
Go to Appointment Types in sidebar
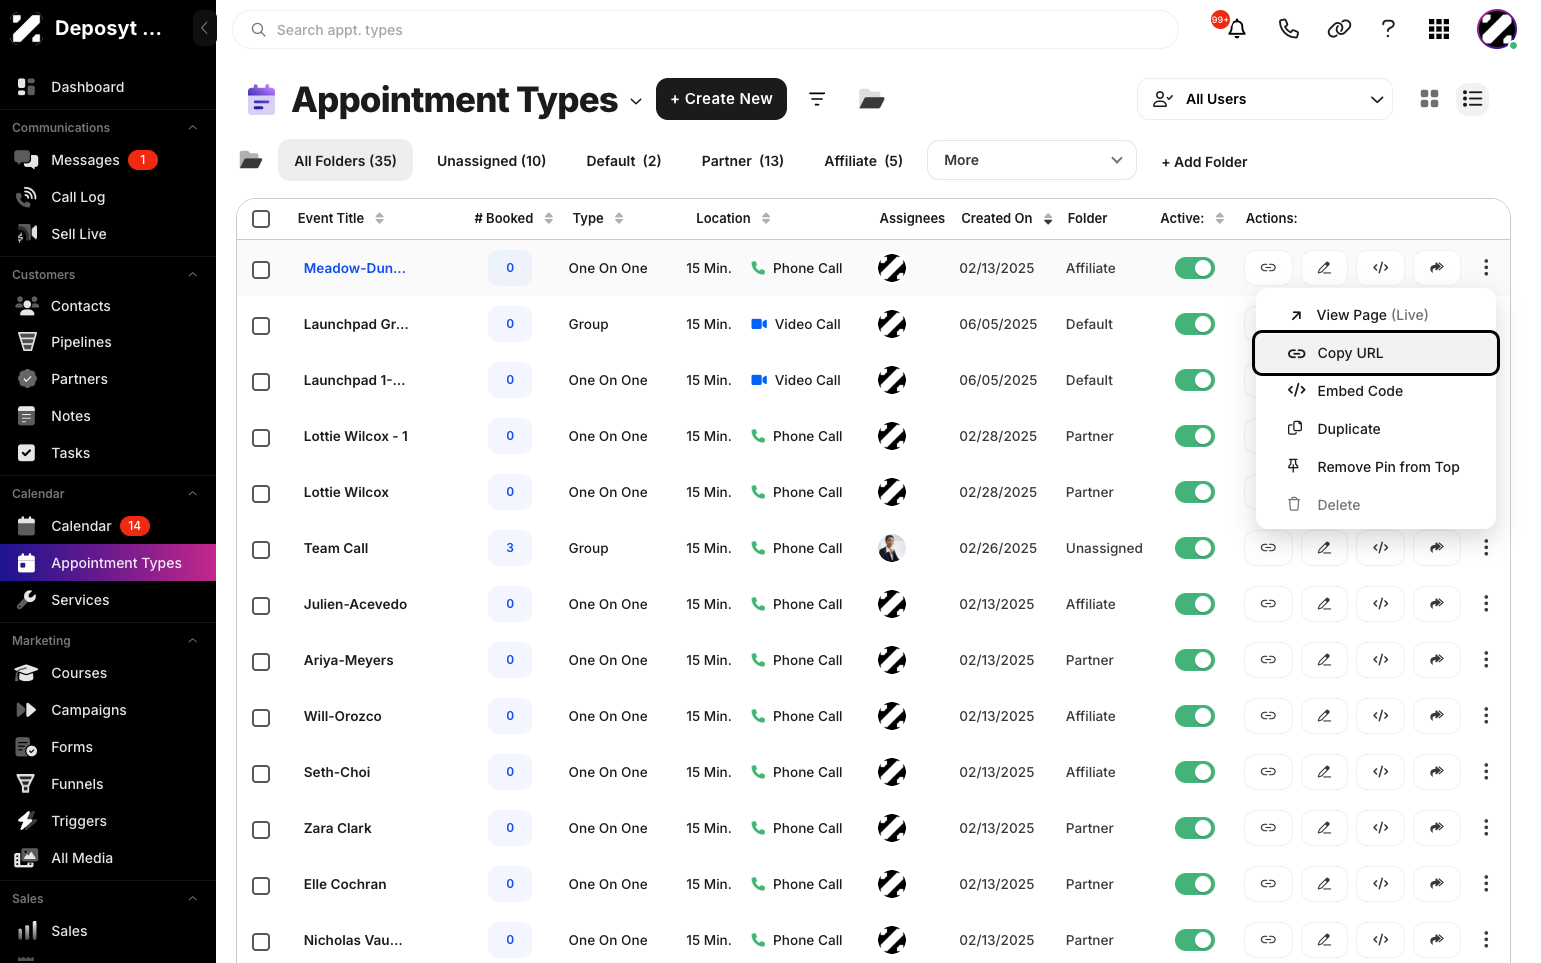click(x=108, y=563)
